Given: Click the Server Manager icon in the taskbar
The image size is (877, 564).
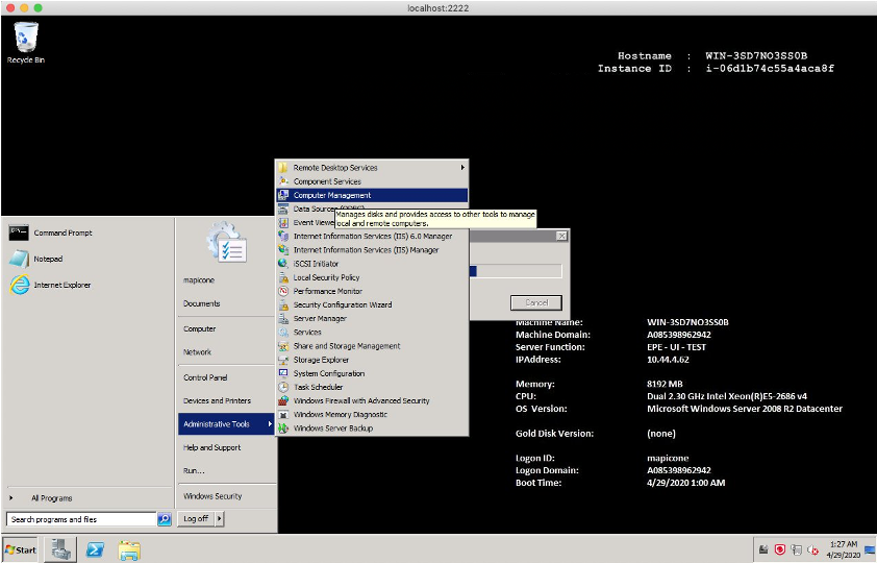Looking at the screenshot, I should pos(61,549).
